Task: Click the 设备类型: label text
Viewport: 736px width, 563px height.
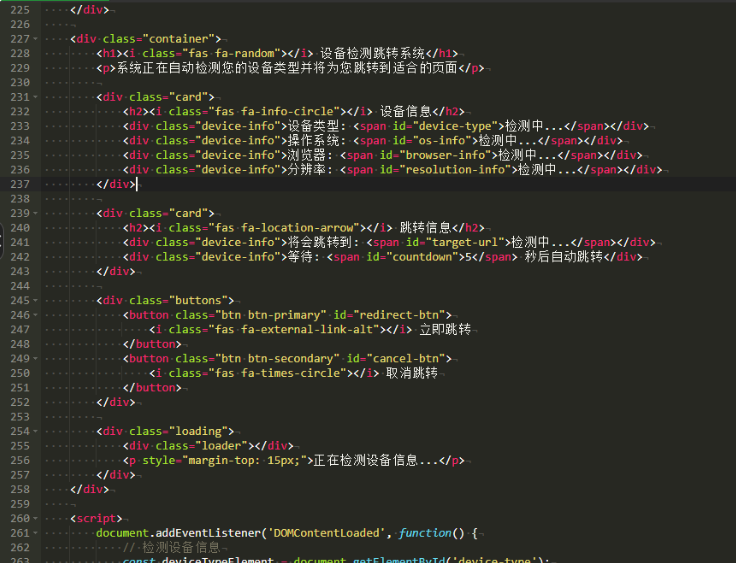Action: point(316,126)
